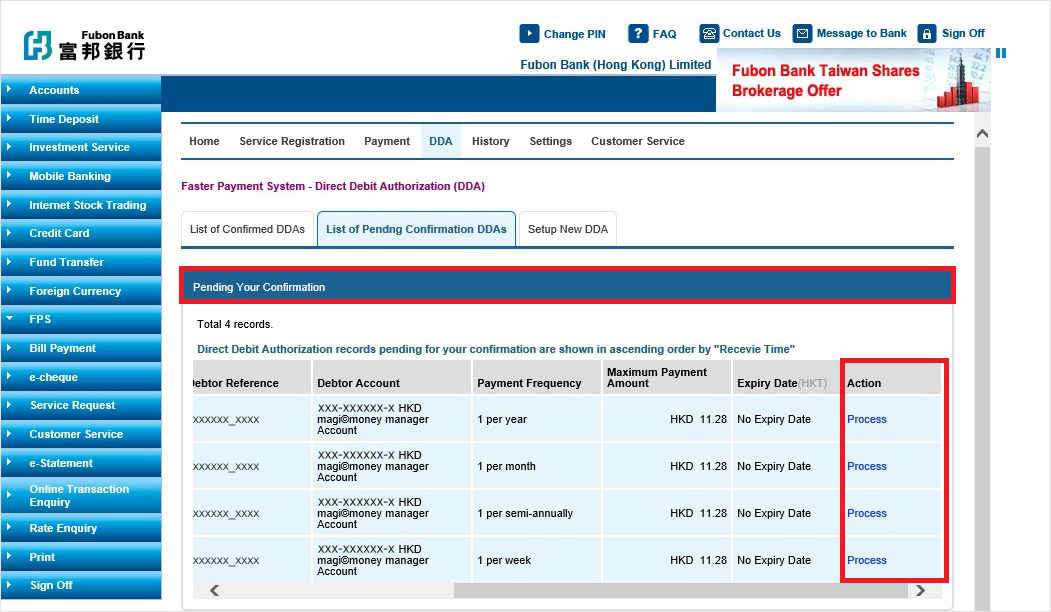Click Sign Off in the sidebar
Screen dimensions: 1051x612
80,585
